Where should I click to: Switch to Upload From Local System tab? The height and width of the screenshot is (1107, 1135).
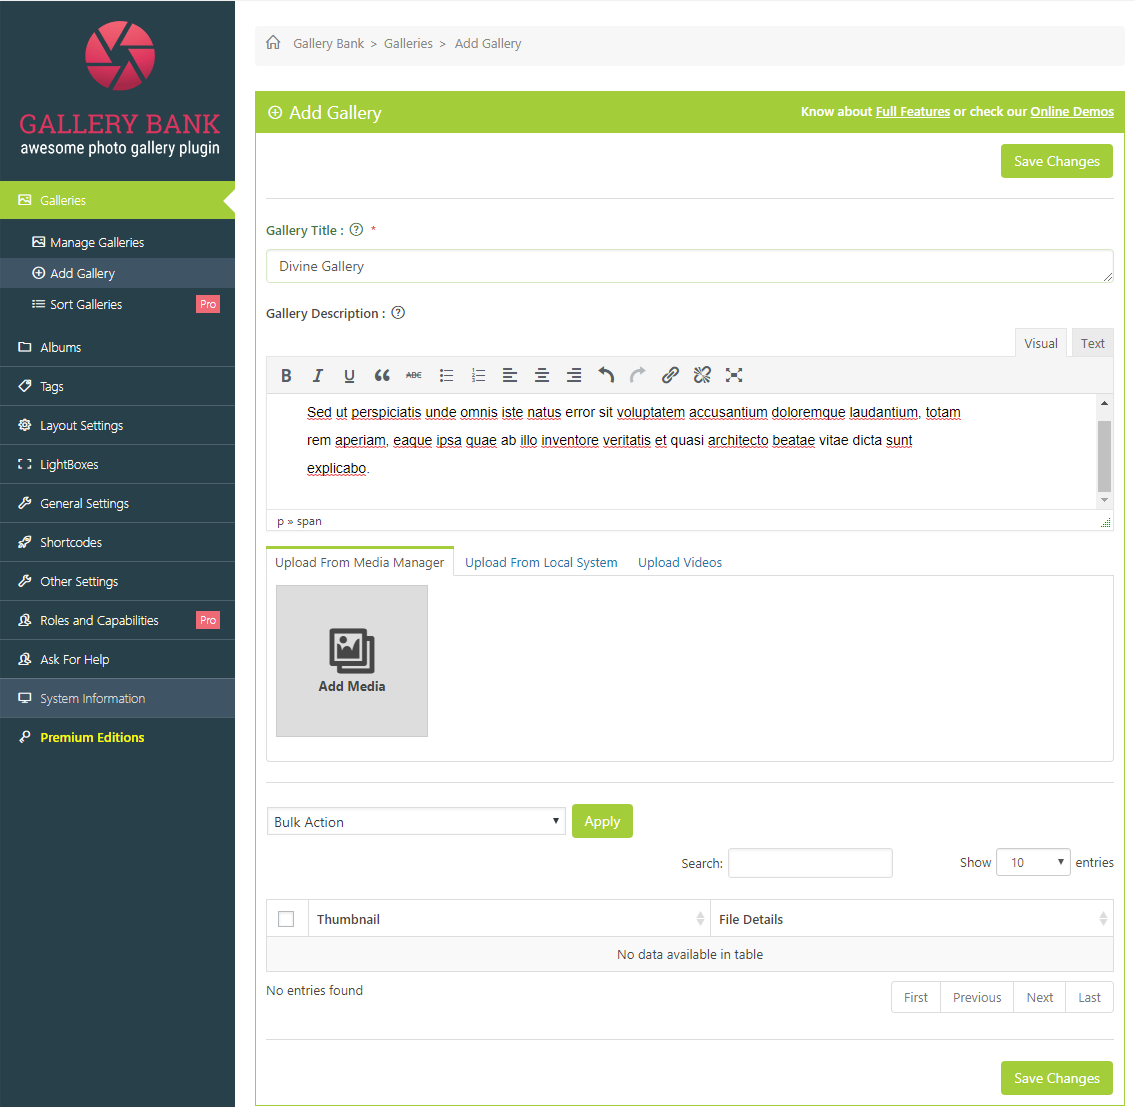[541, 563]
